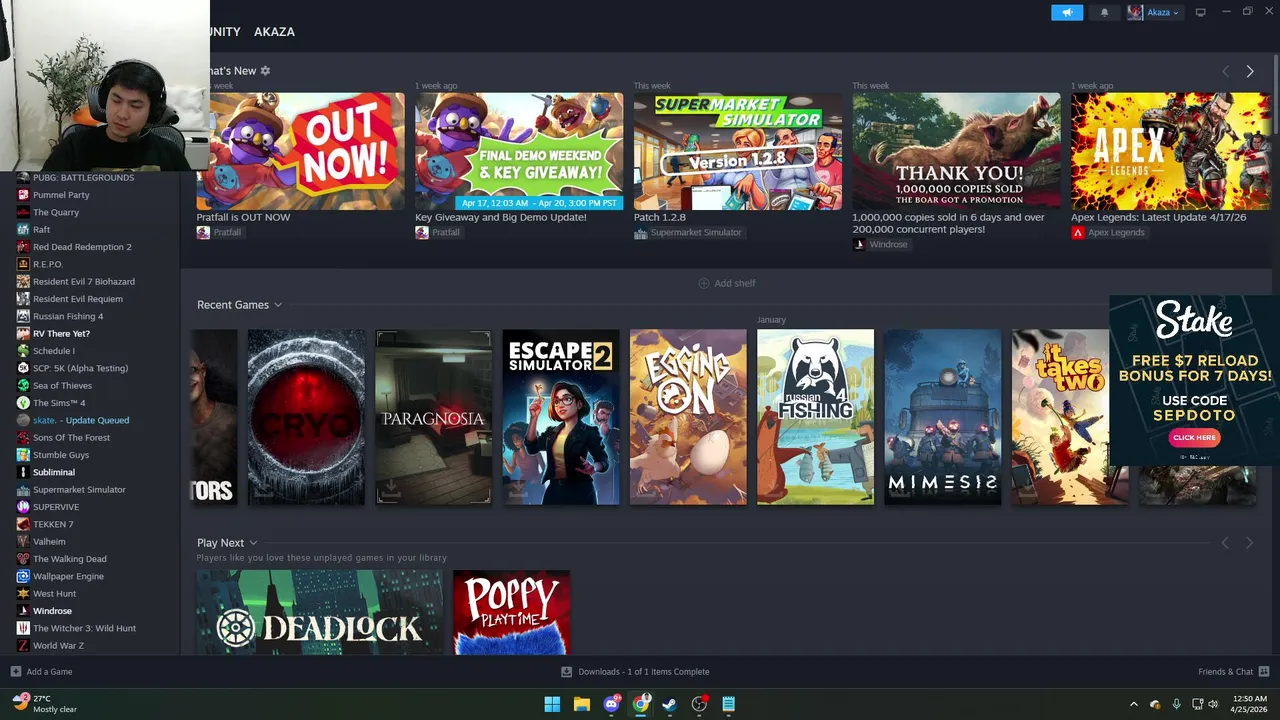This screenshot has width=1280, height=720.
Task: Open File Explorer from taskbar
Action: coord(582,704)
